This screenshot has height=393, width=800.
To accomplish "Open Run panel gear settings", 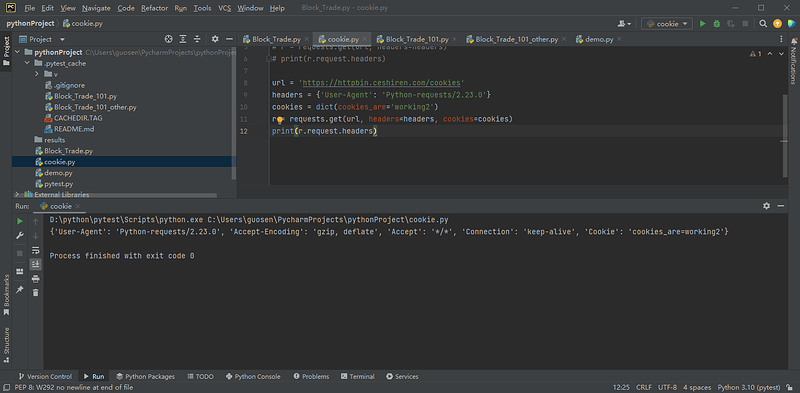I will 766,206.
